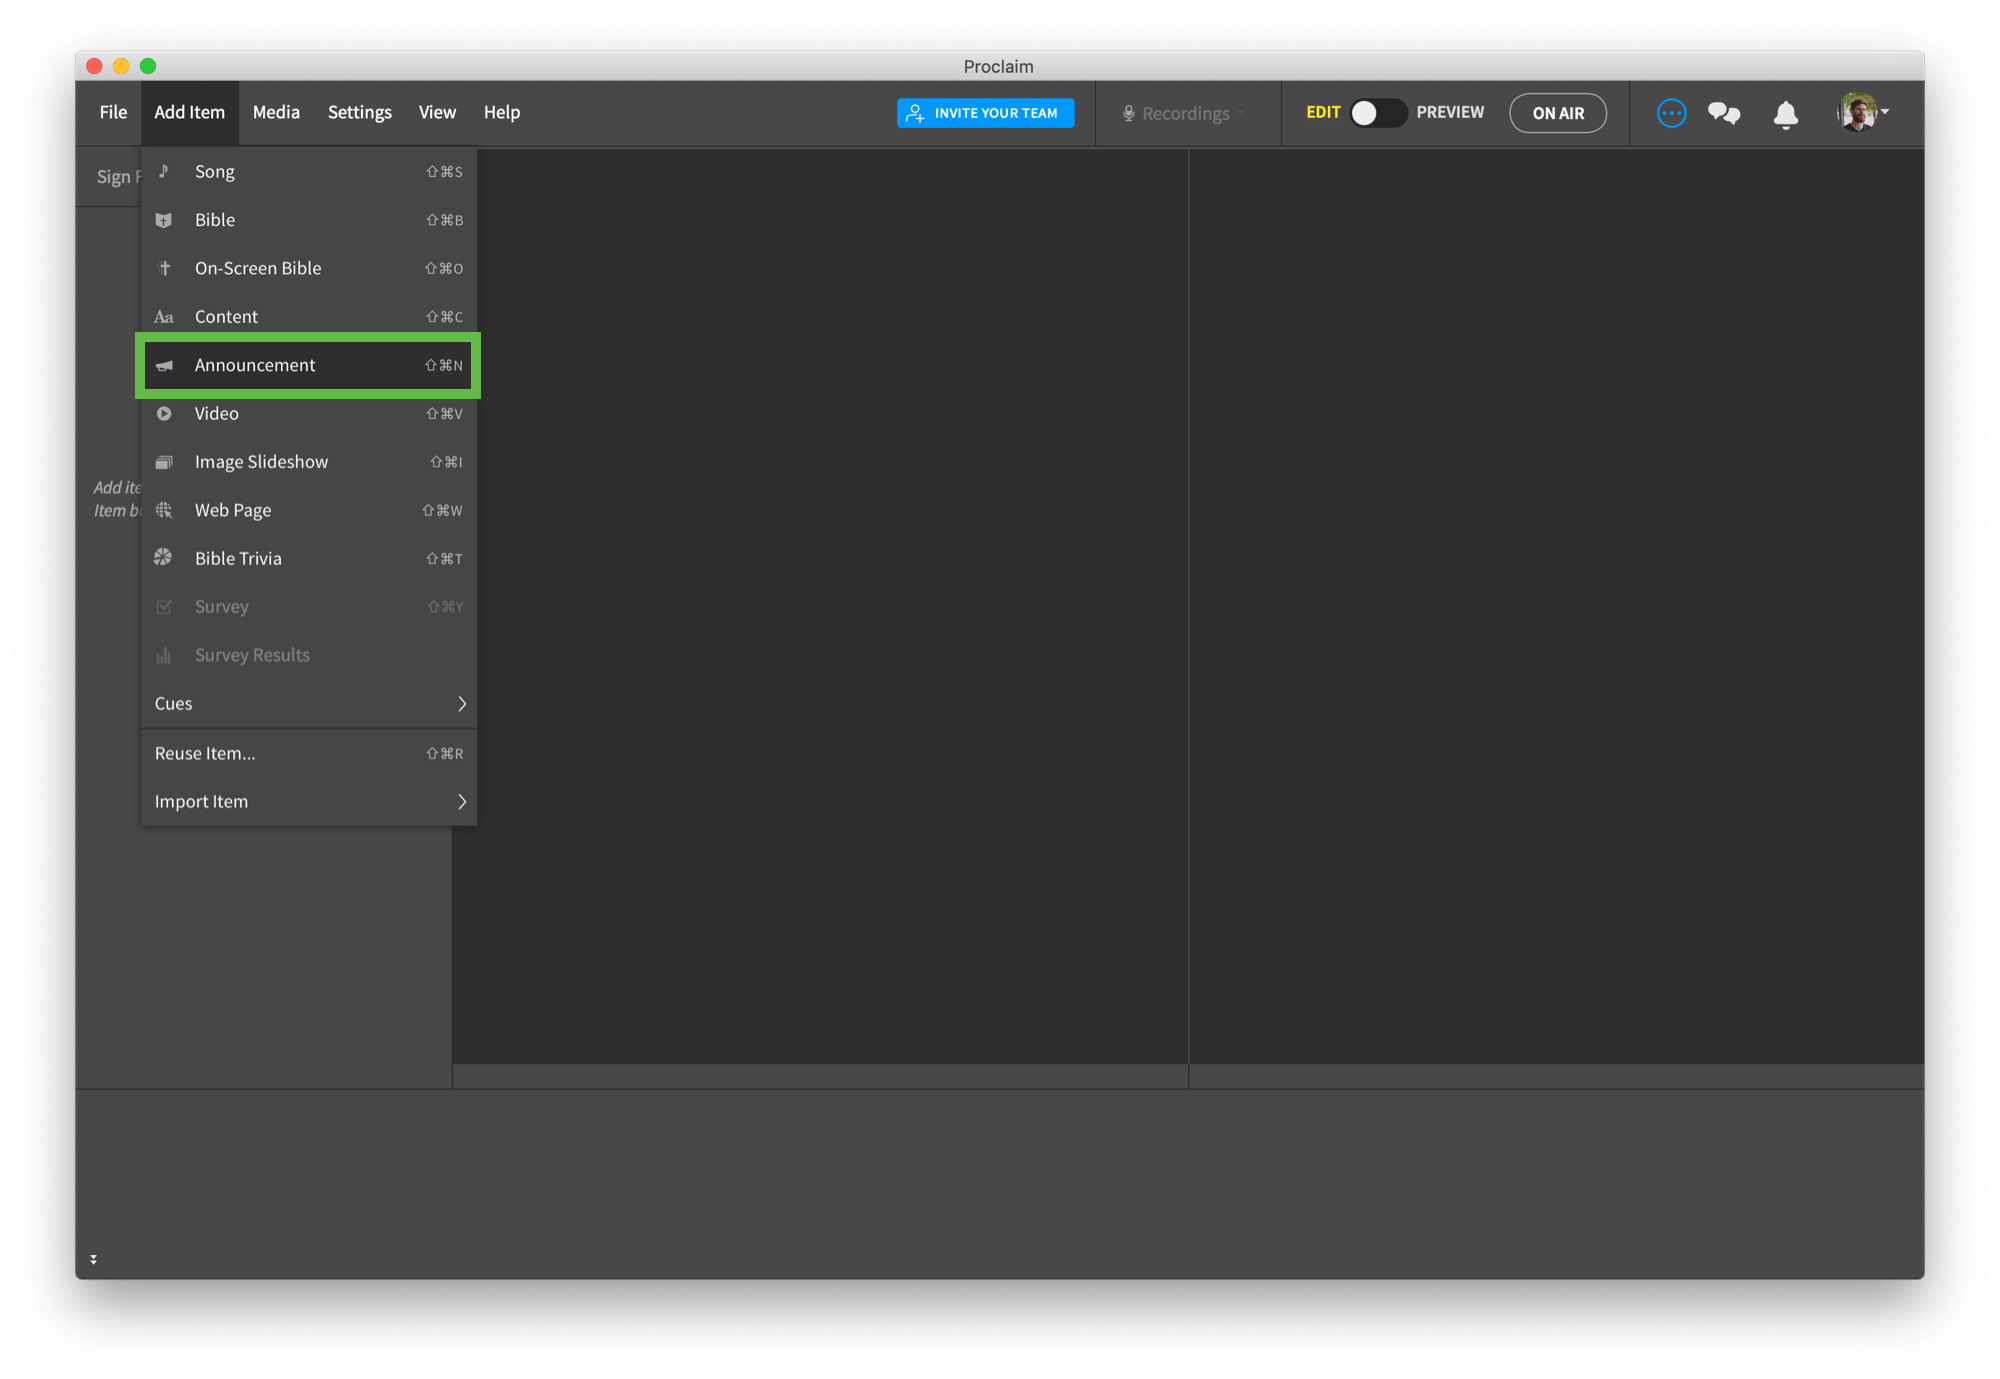The height and width of the screenshot is (1379, 2000).
Task: Click the Bible book icon
Action: click(x=164, y=220)
